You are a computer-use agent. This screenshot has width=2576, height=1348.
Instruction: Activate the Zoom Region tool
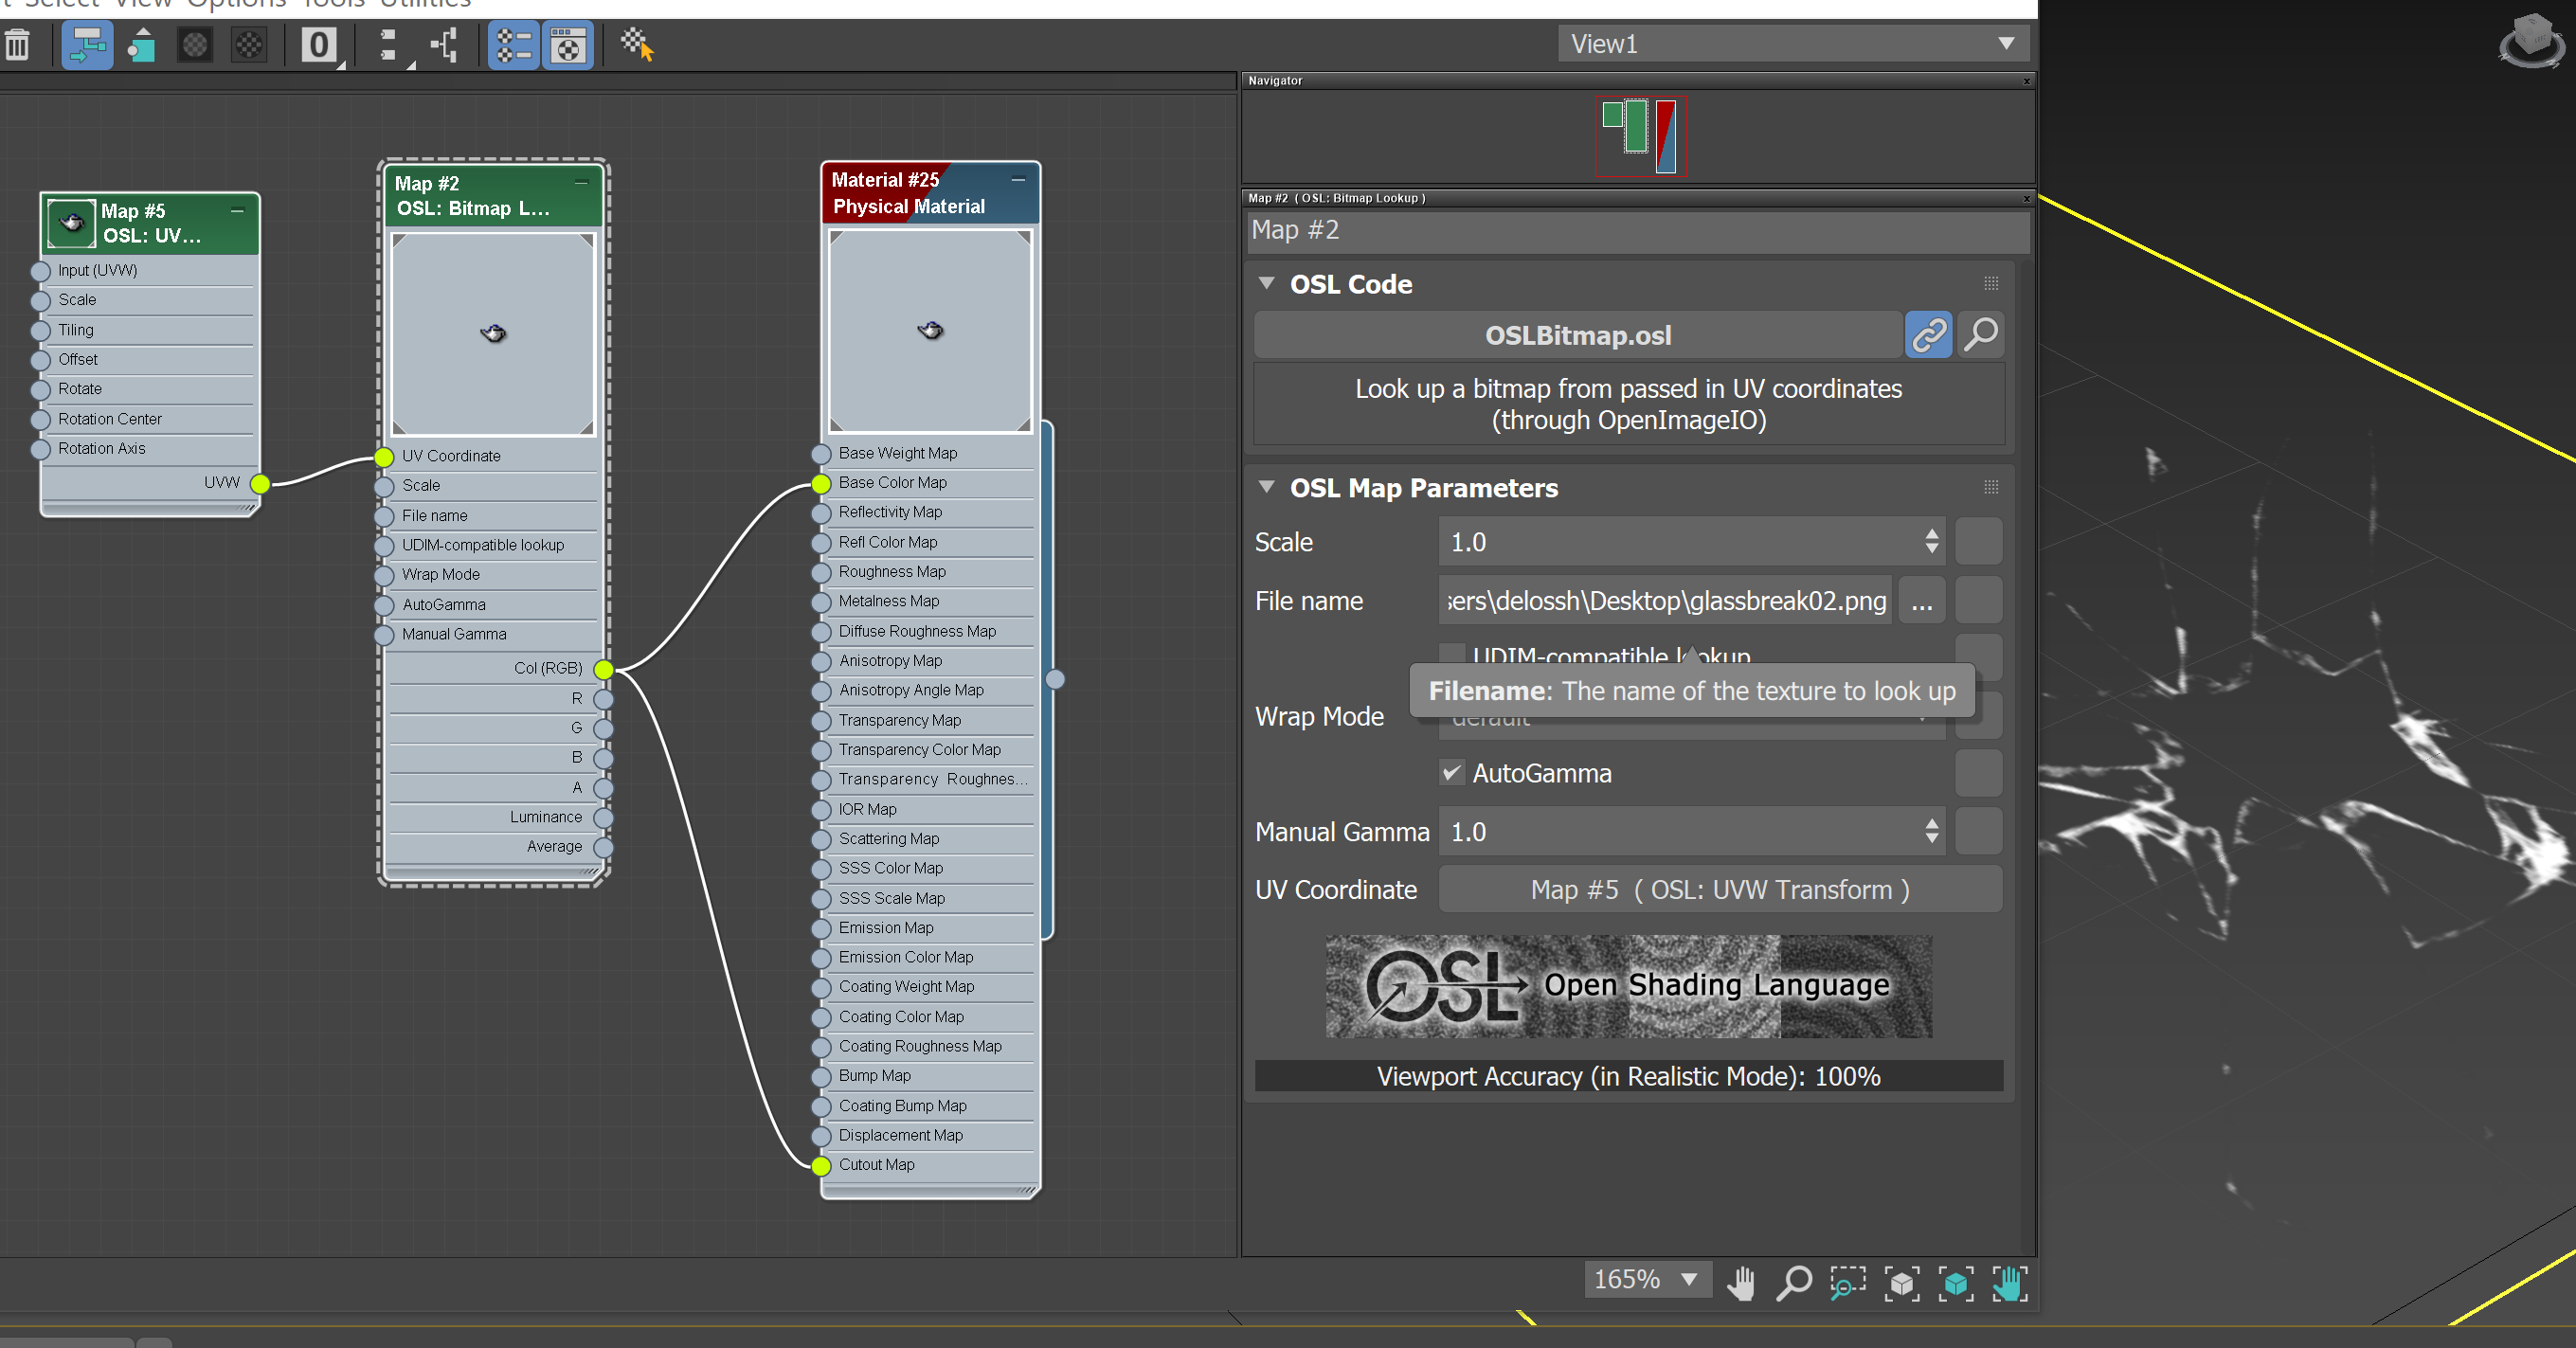click(x=1847, y=1284)
